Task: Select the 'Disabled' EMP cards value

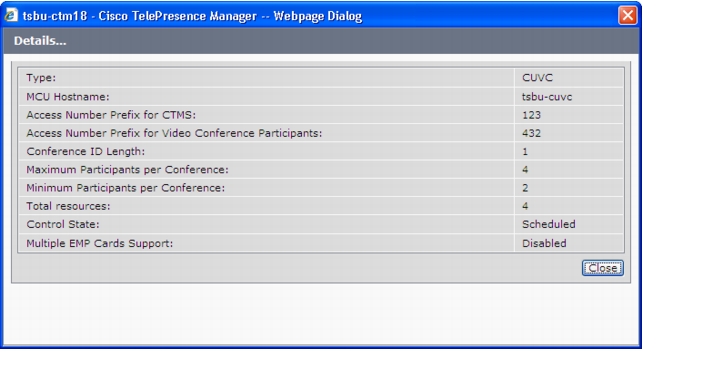Action: click(544, 244)
